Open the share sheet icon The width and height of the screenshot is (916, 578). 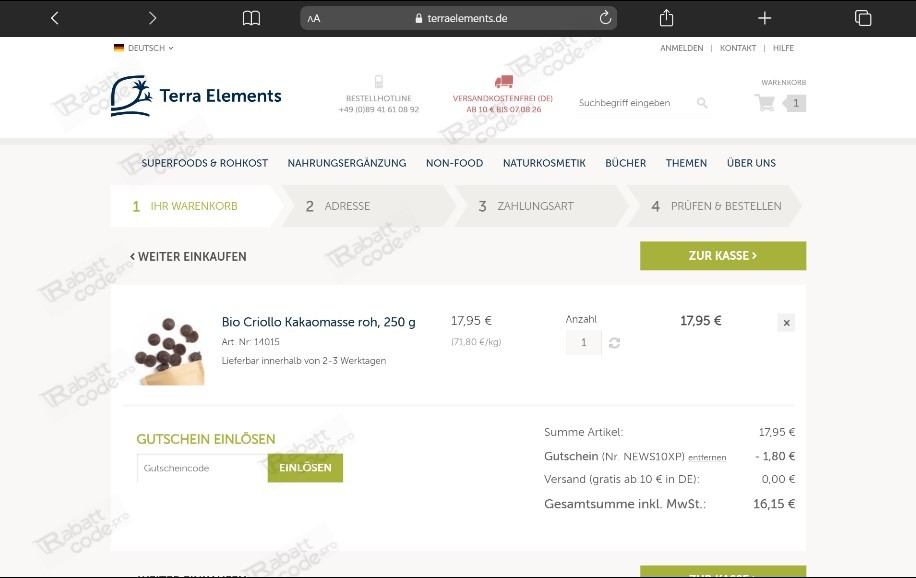click(666, 18)
